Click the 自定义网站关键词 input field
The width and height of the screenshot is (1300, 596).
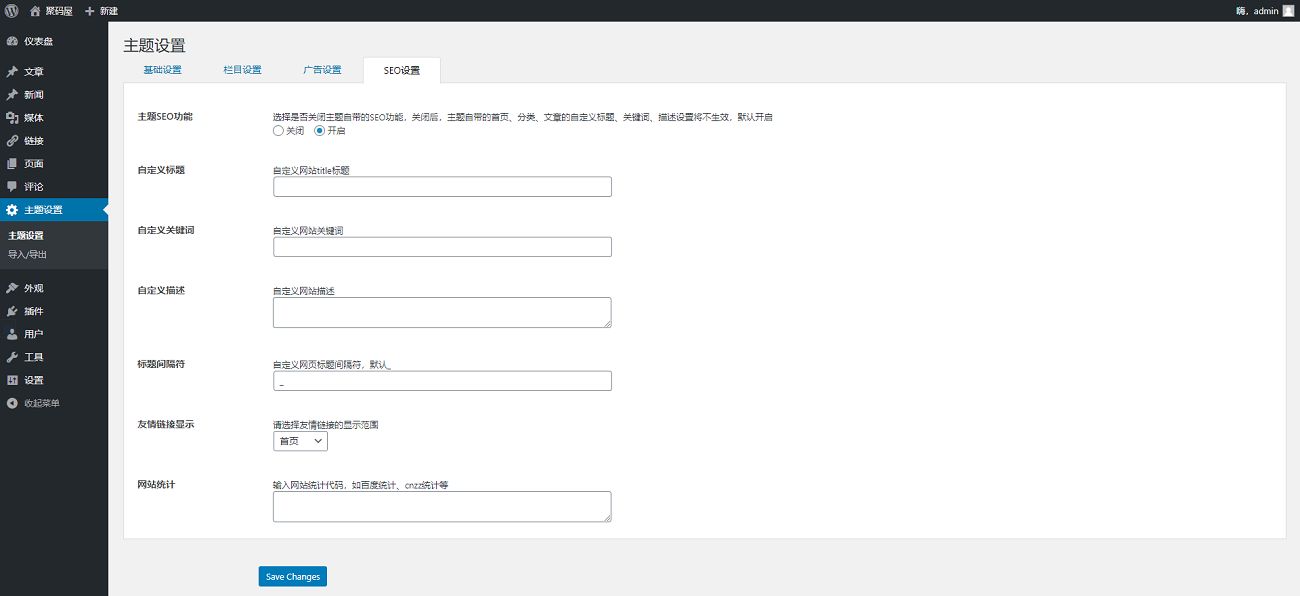[442, 247]
